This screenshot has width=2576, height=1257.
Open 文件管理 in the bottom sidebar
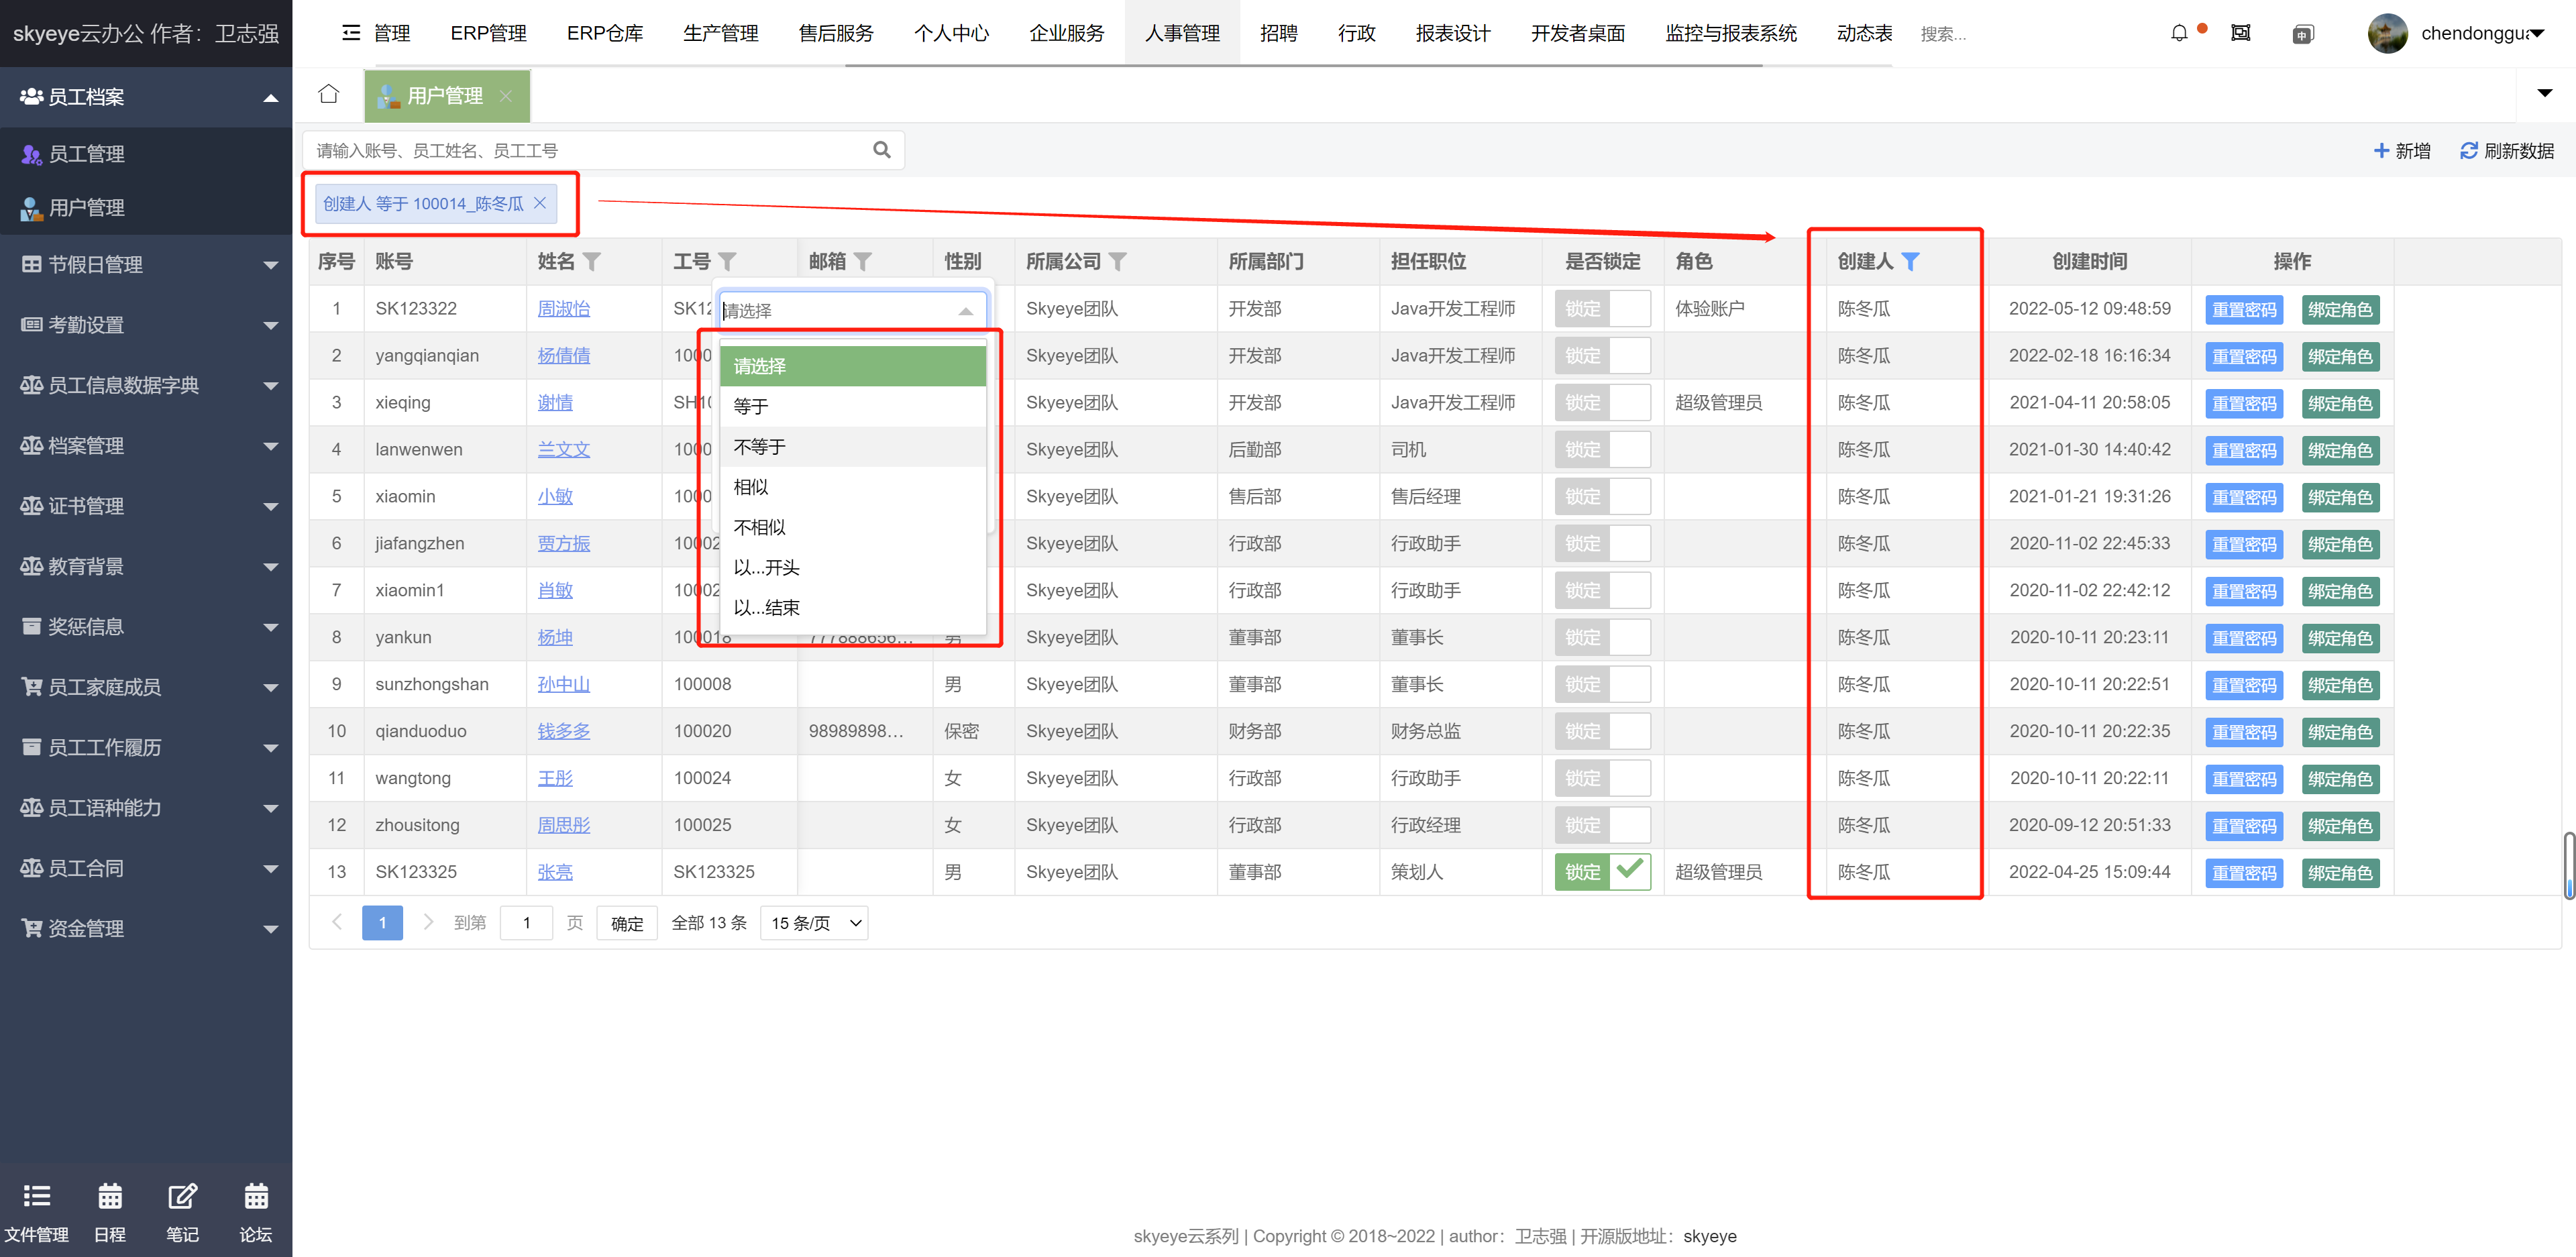coord(37,1212)
